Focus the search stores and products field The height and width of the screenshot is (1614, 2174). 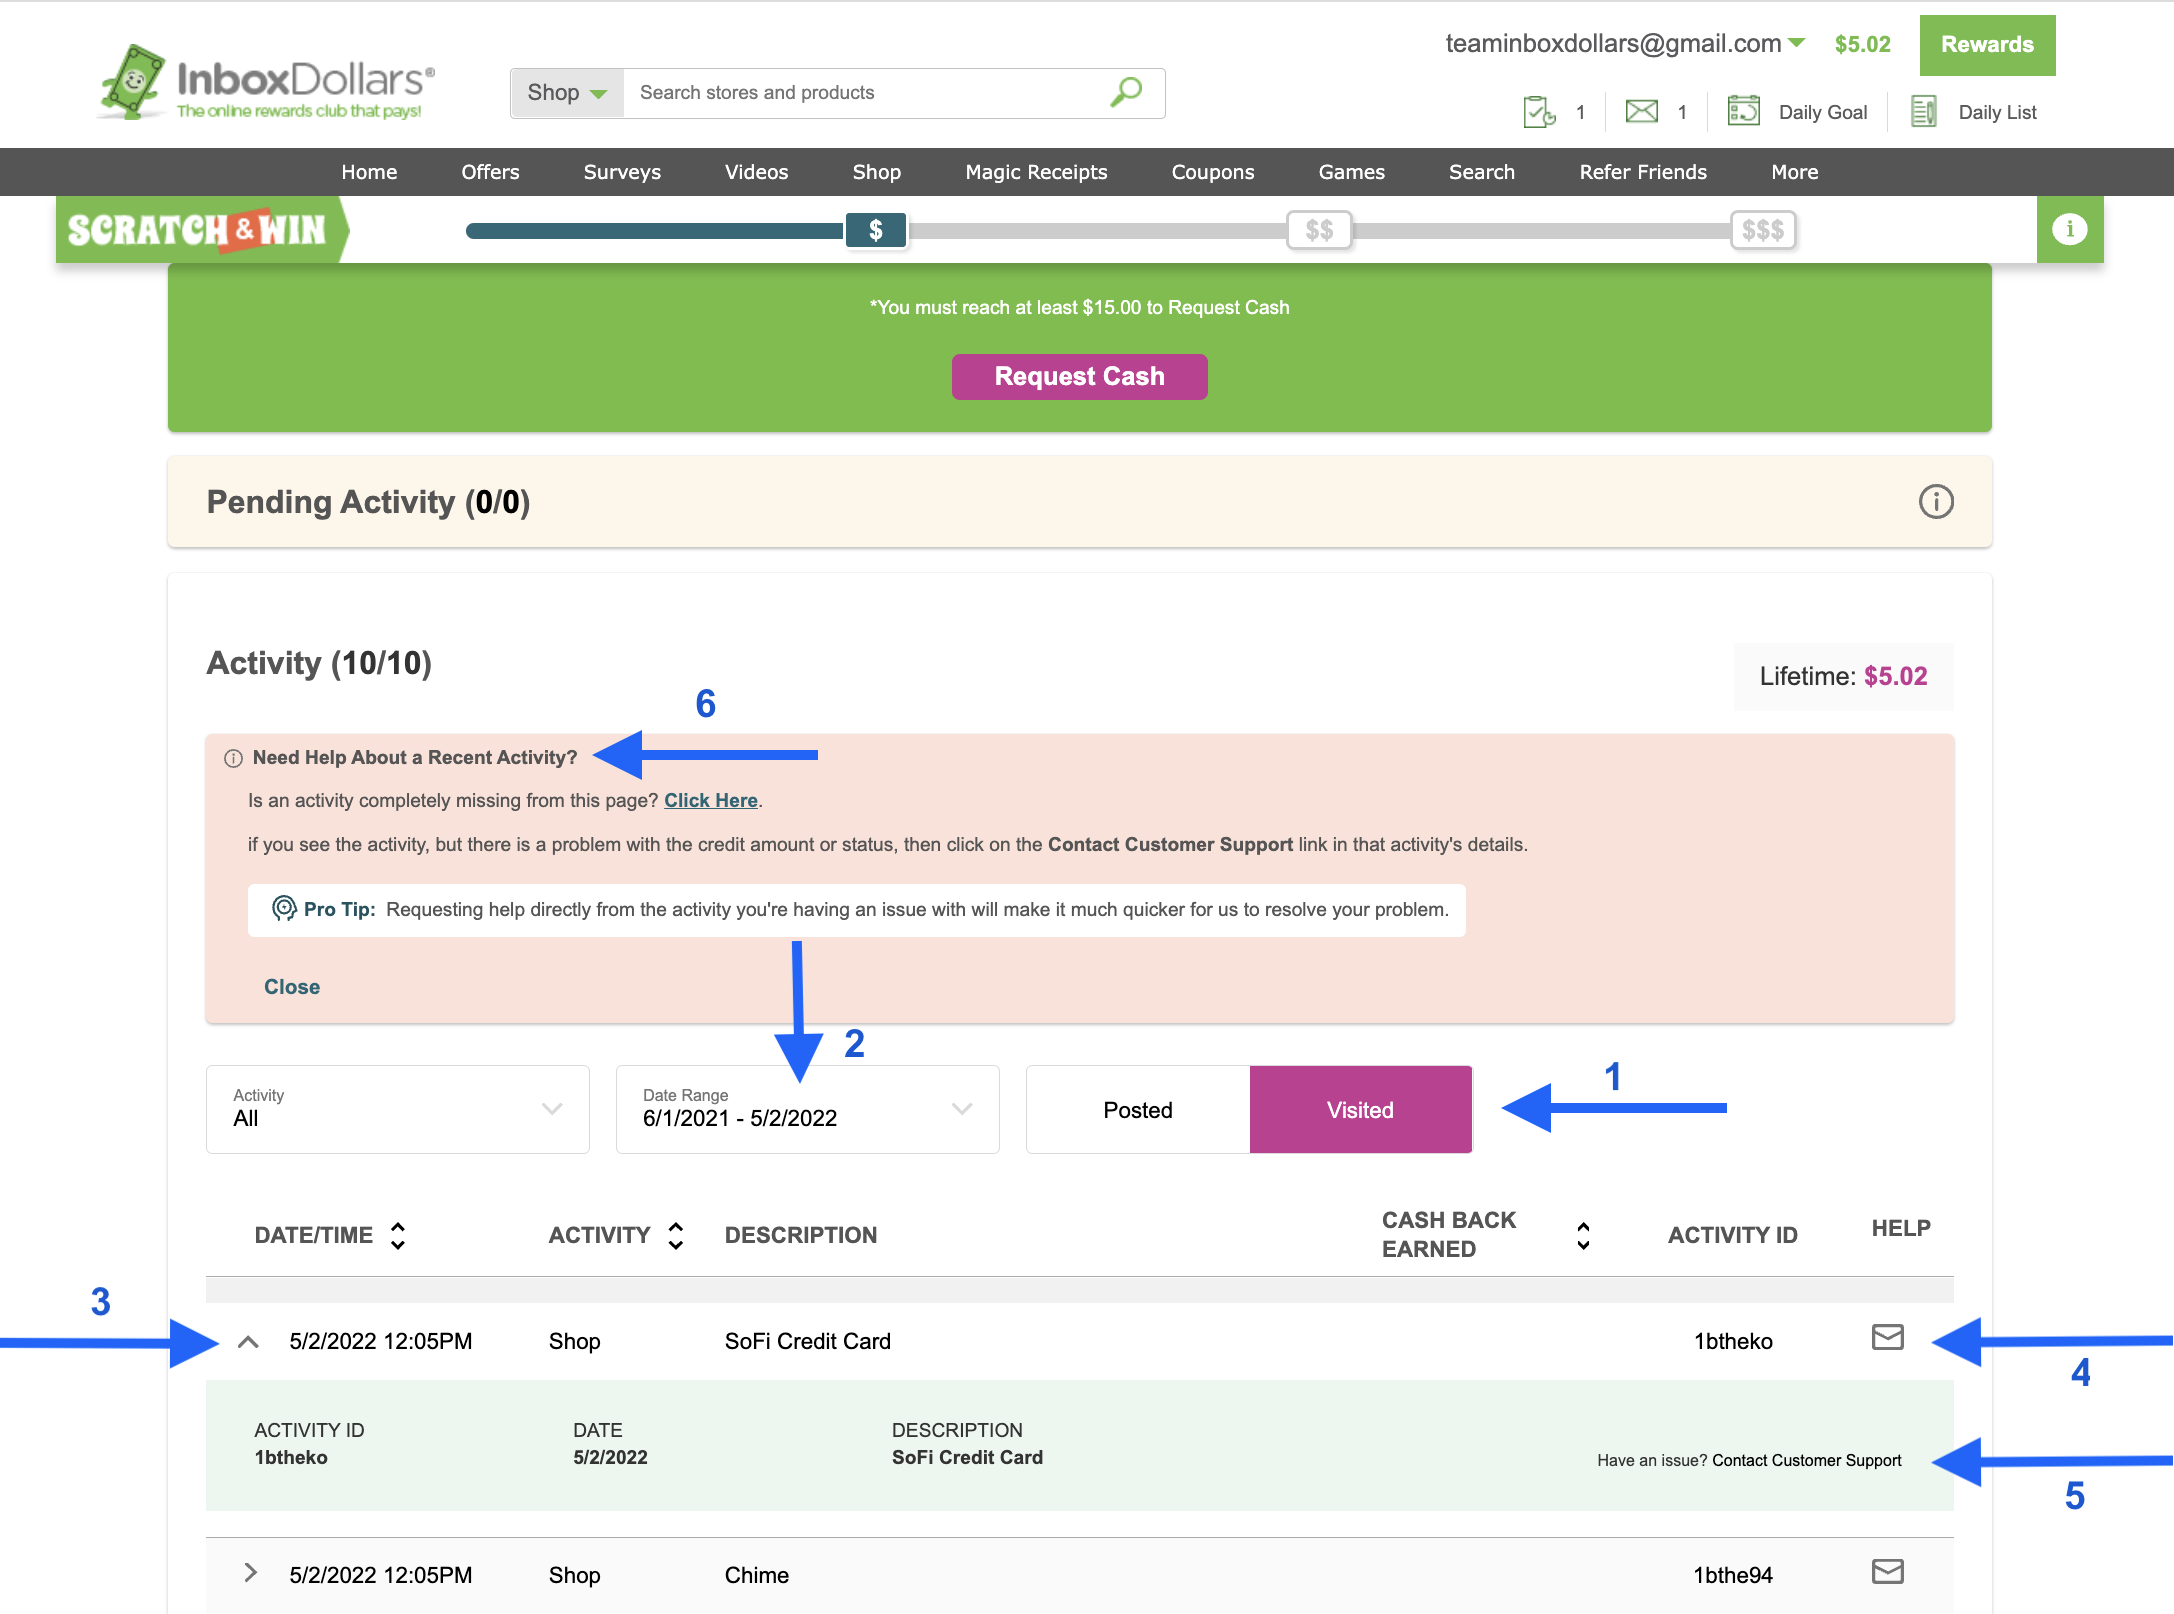(x=865, y=92)
